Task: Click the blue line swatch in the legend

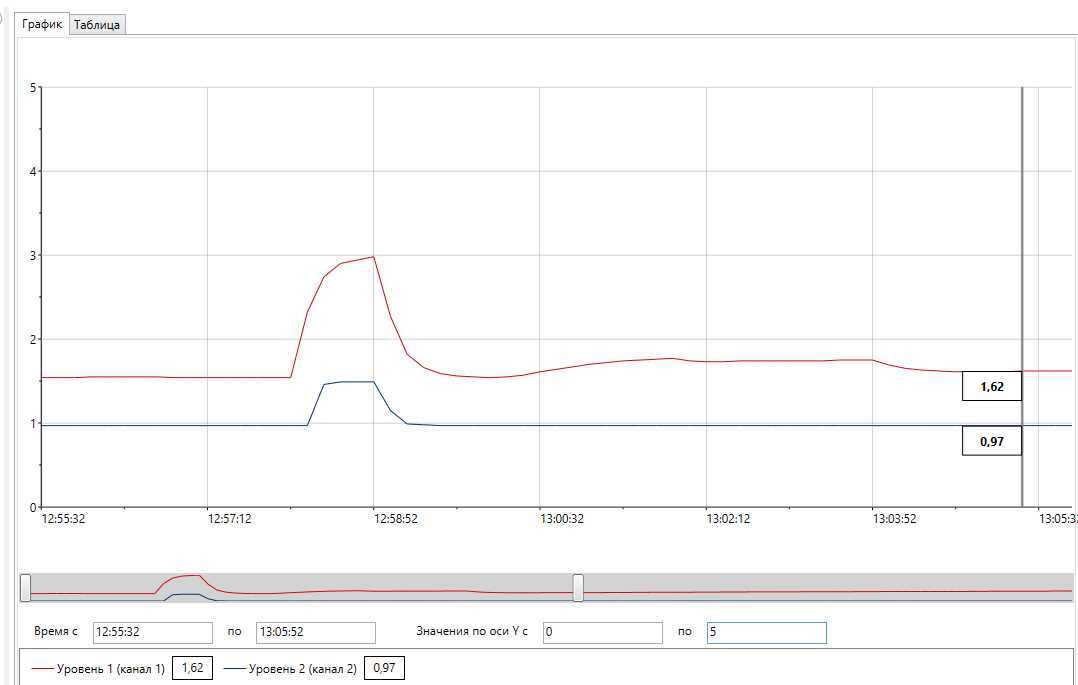Action: coord(234,668)
